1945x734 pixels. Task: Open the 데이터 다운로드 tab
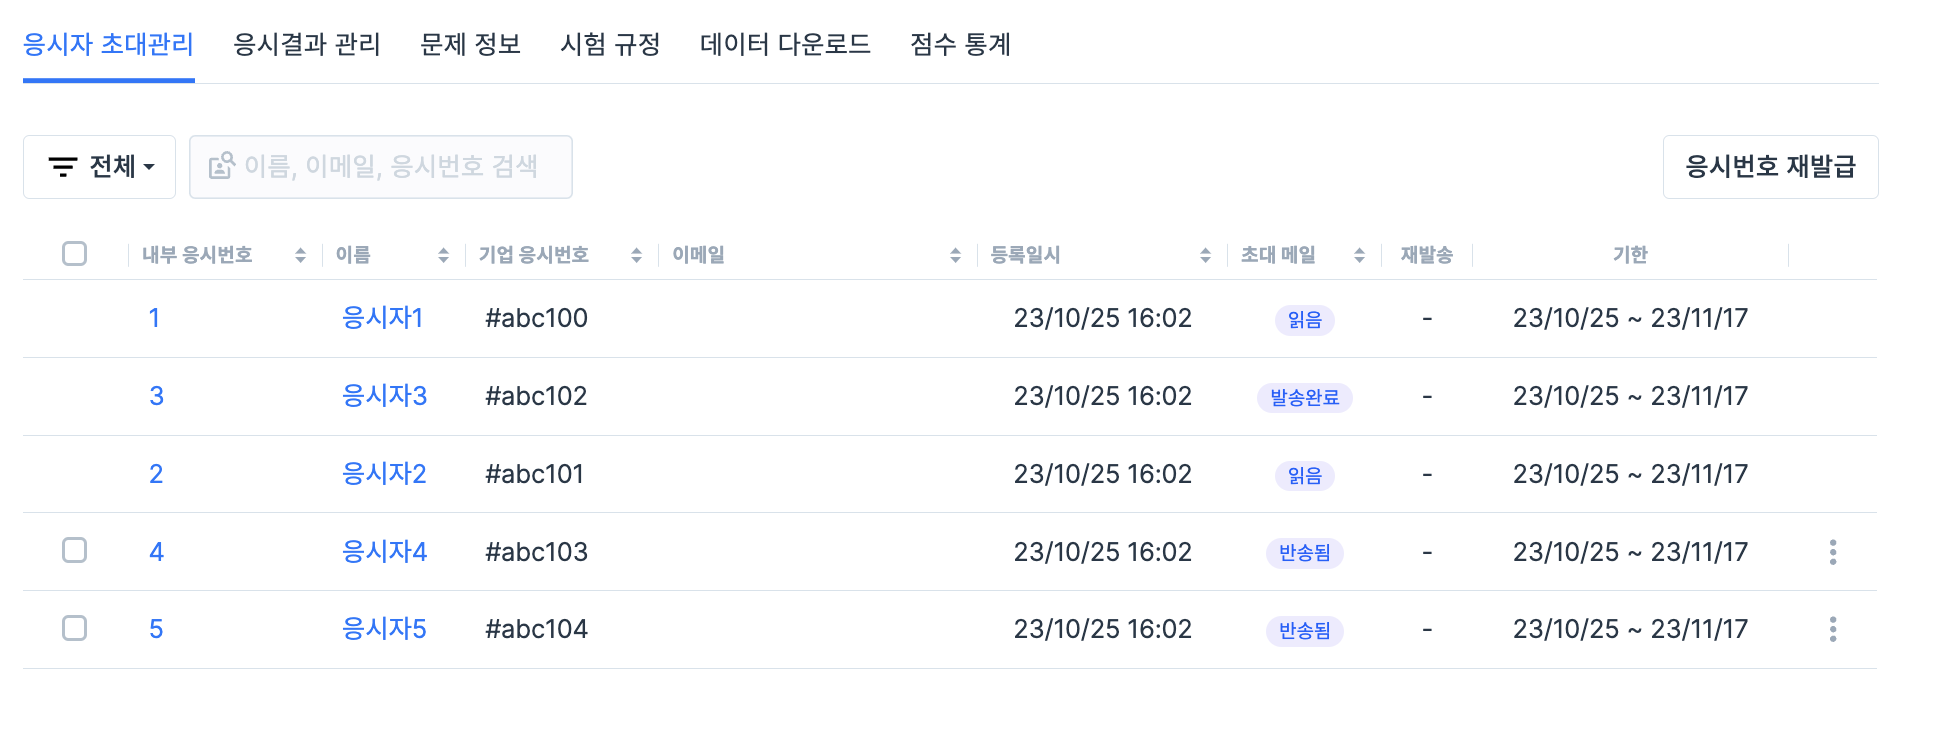coord(785,44)
